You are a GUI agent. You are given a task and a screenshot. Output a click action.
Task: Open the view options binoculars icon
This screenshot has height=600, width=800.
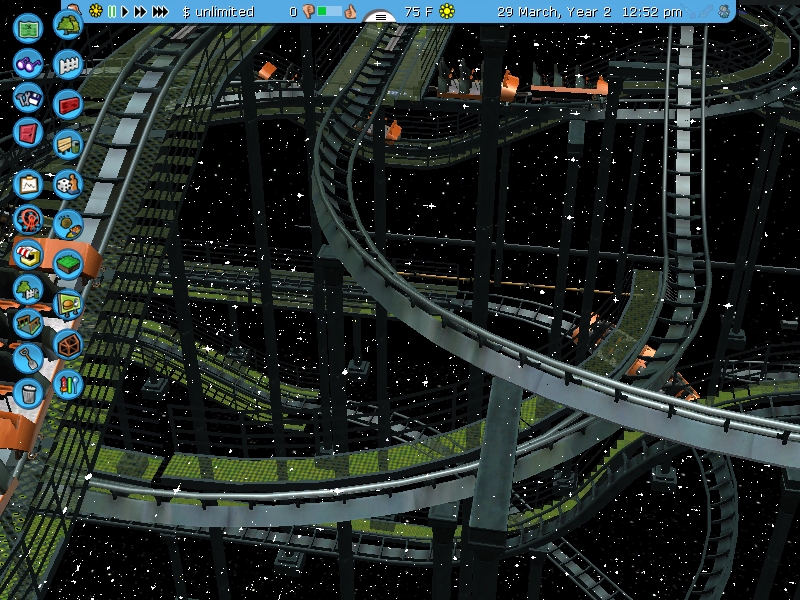[x=28, y=64]
